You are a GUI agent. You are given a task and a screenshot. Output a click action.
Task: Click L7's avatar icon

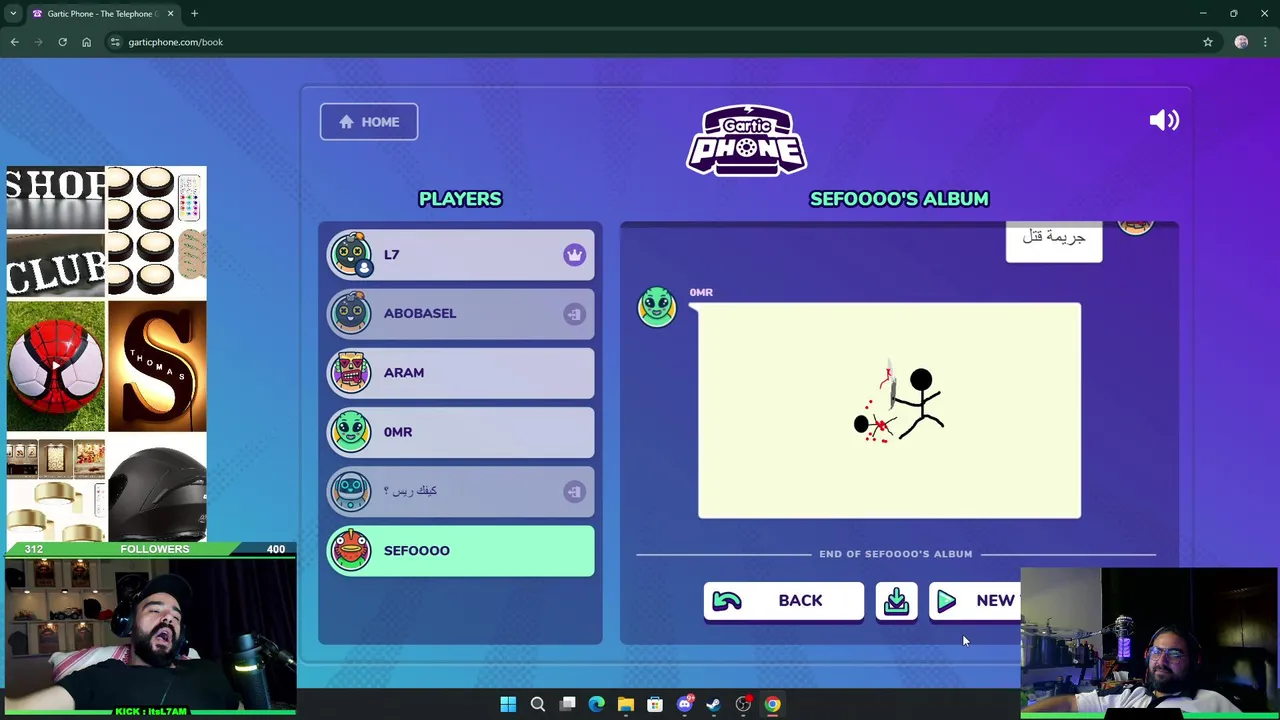[x=351, y=254]
